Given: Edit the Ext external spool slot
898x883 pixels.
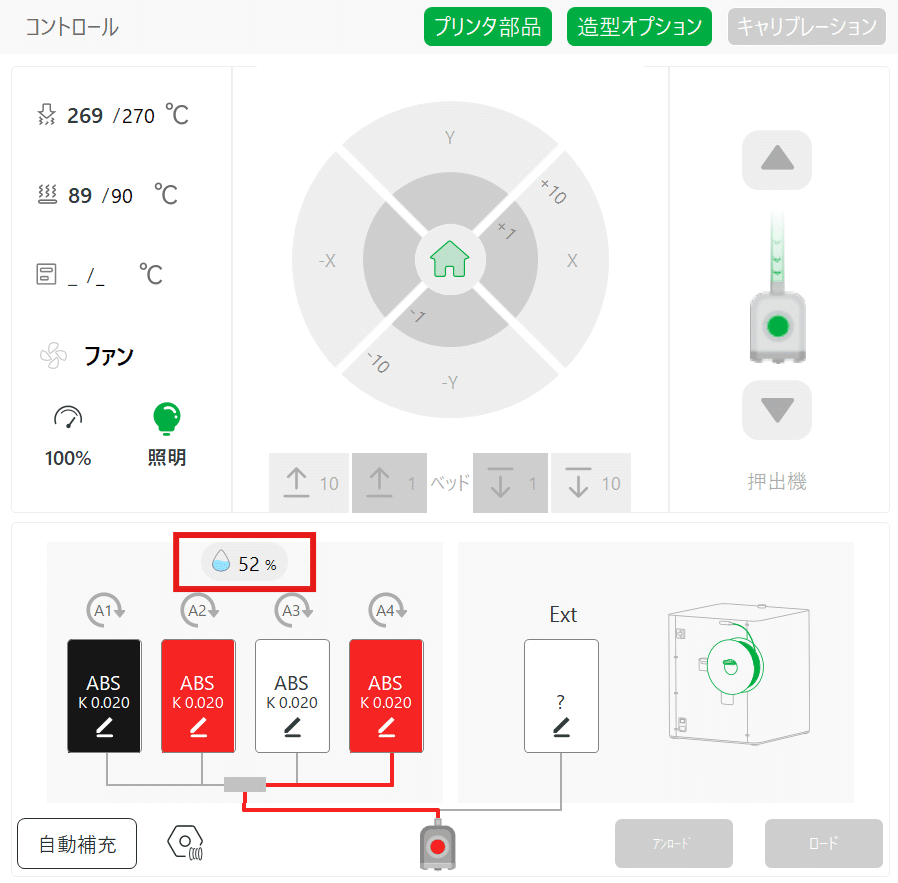Looking at the screenshot, I should point(561,727).
